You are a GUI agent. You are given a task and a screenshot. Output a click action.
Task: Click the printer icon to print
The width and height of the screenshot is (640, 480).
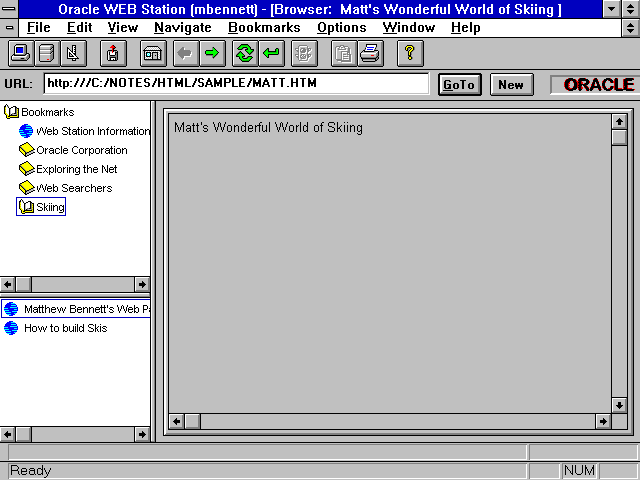coord(370,53)
